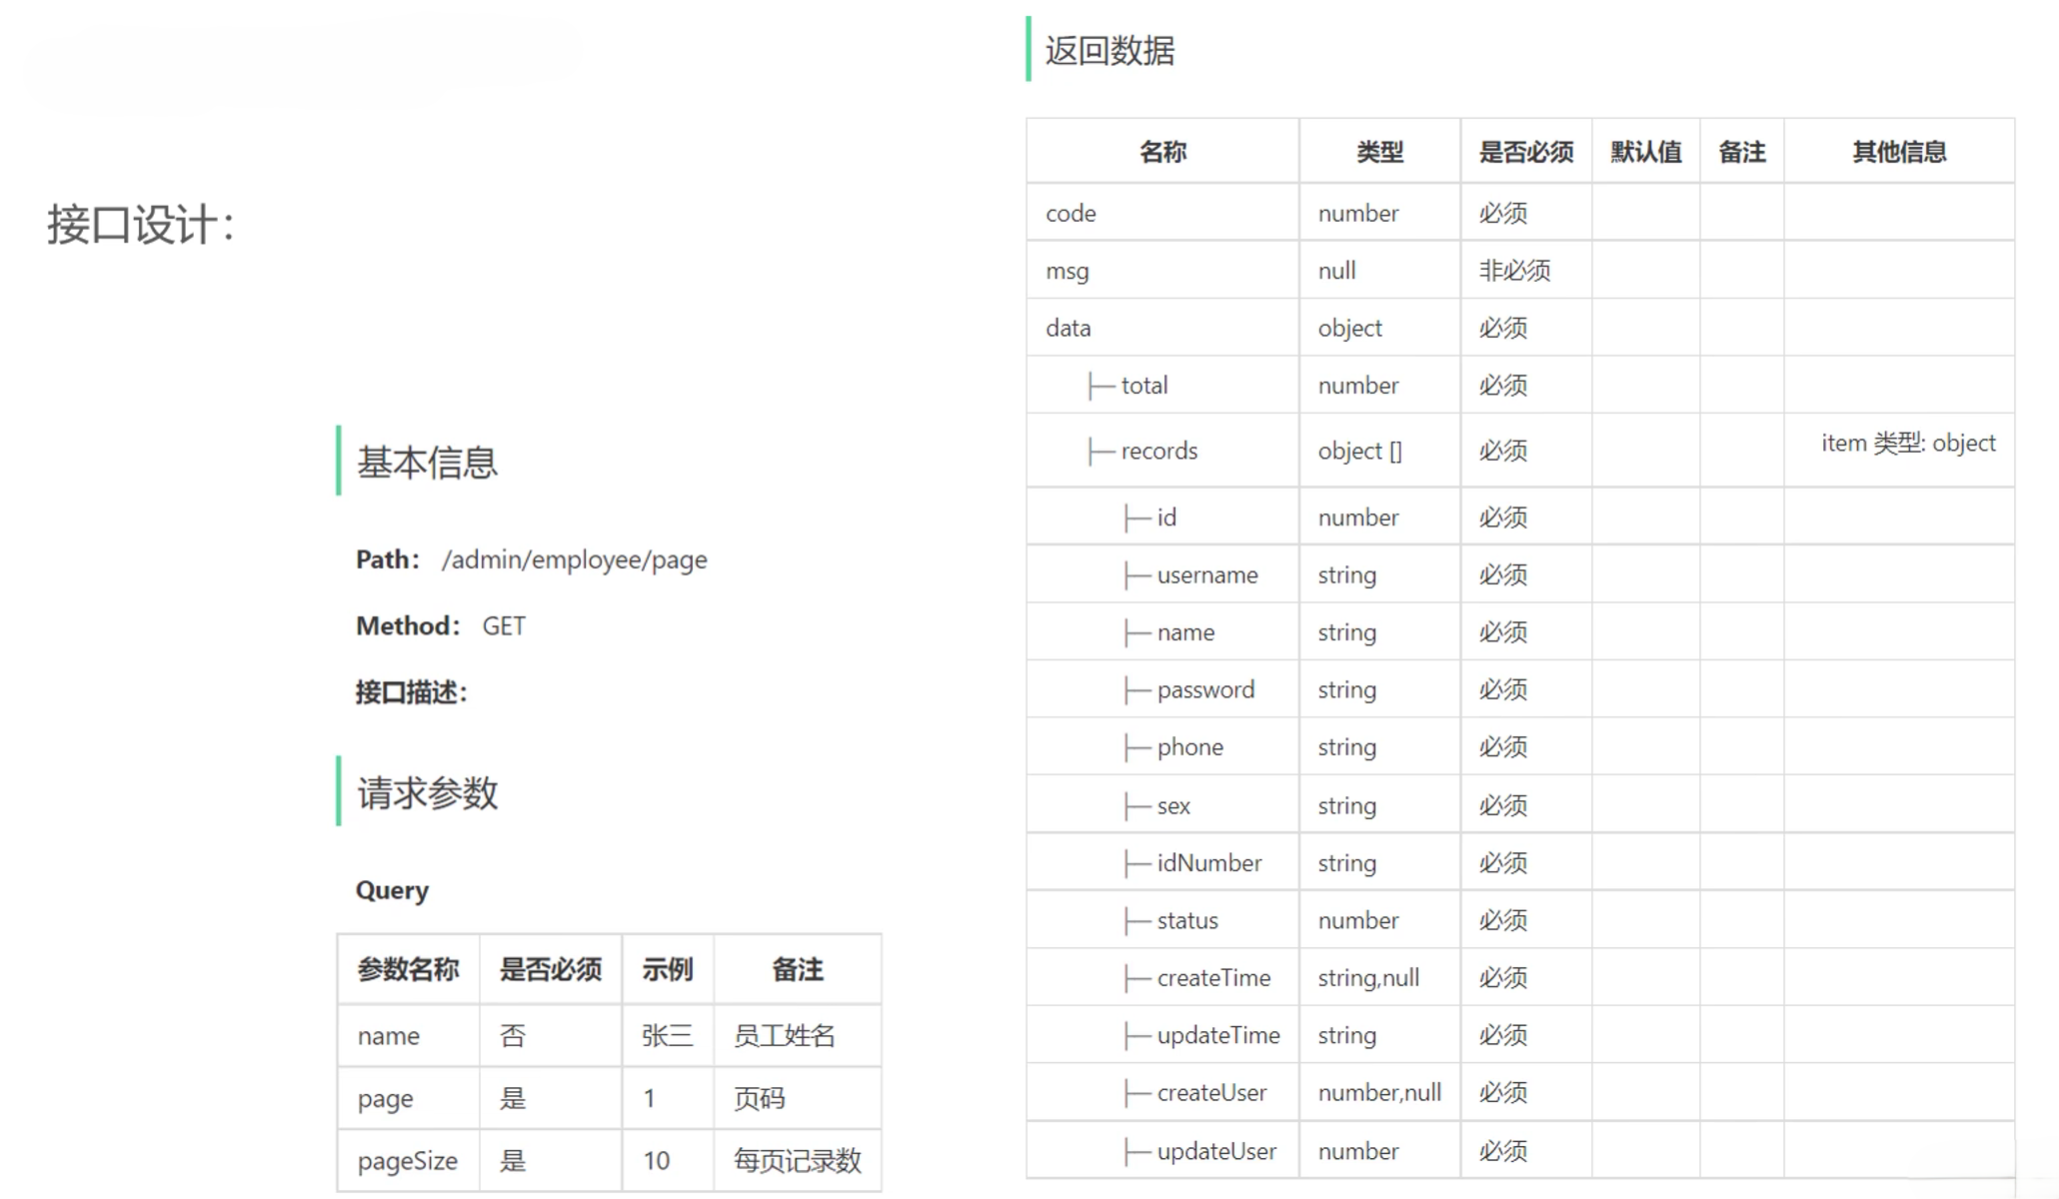Select the records row in response table
This screenshot has width=2059, height=1199.
tap(1158, 451)
